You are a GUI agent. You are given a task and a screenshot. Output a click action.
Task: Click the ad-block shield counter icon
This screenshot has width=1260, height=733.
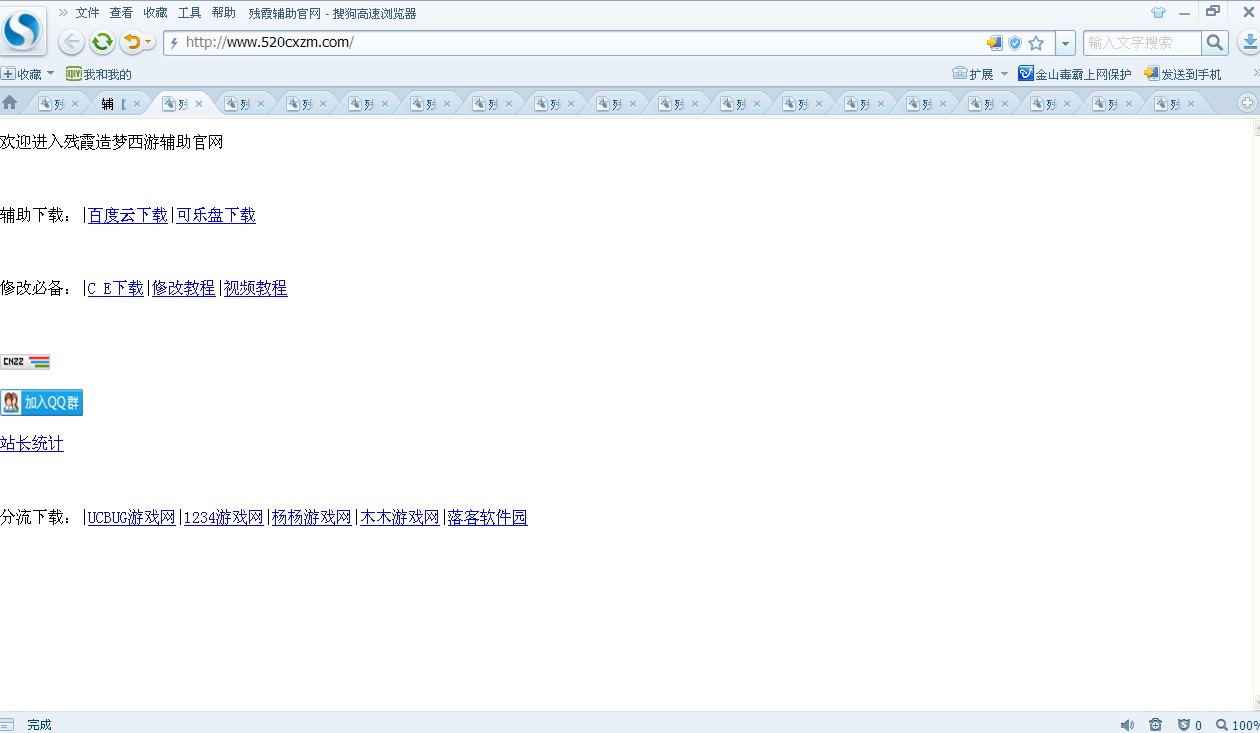pyautogui.click(x=1189, y=725)
